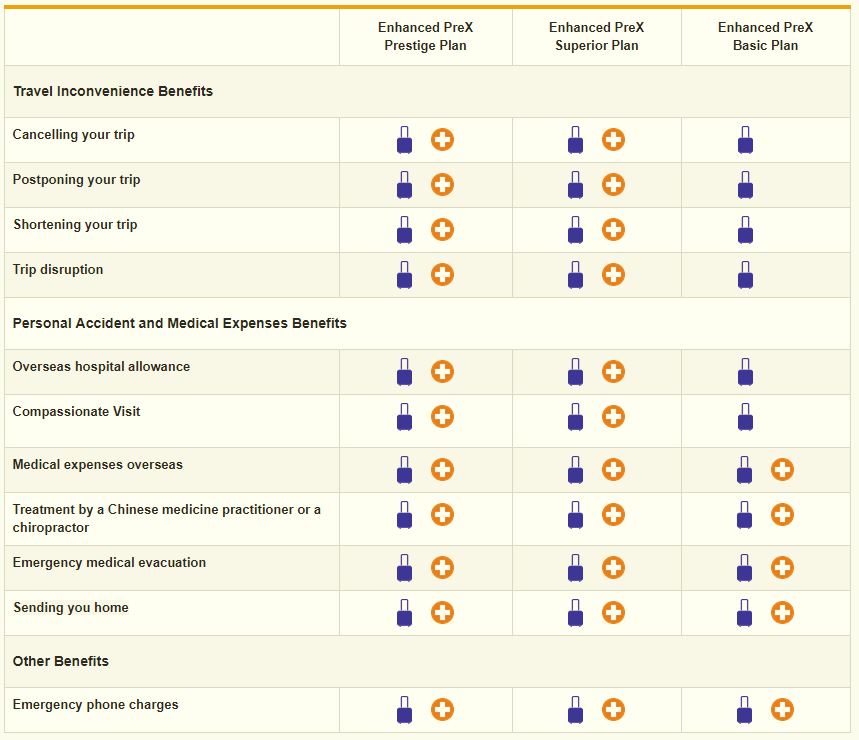Click the Personal Accident and Medical Expenses Benefits heading
Screen dimensions: 859x740
[180, 323]
